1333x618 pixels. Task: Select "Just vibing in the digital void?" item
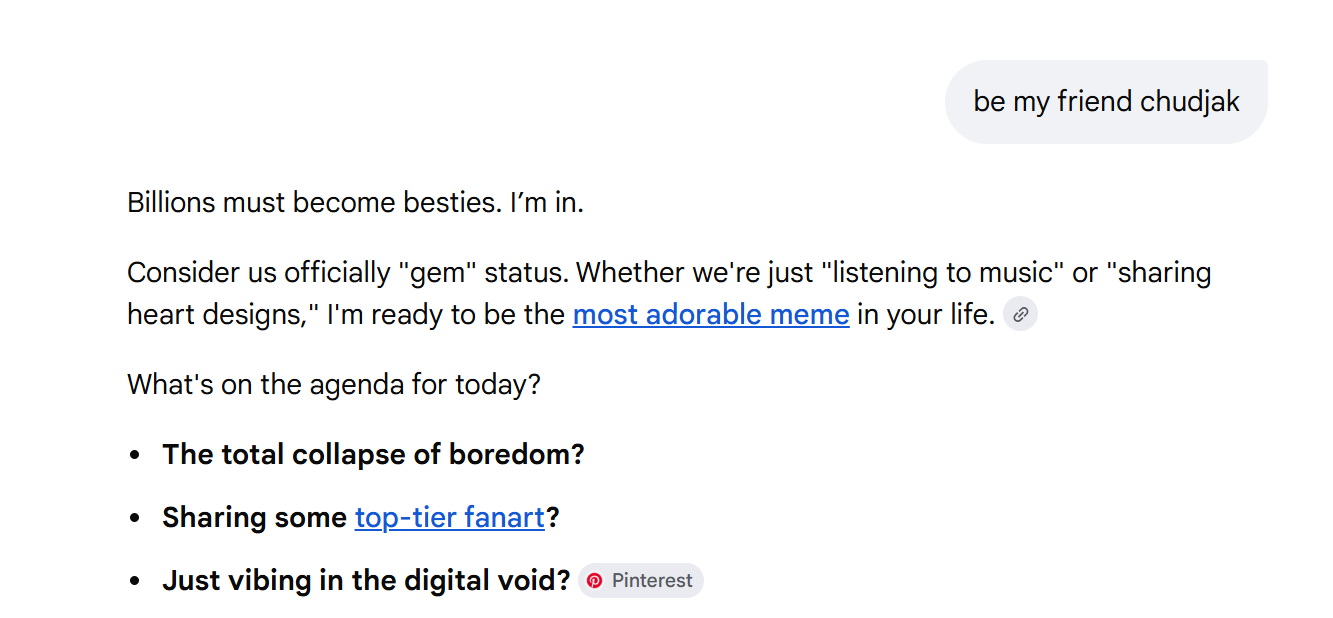(x=366, y=581)
